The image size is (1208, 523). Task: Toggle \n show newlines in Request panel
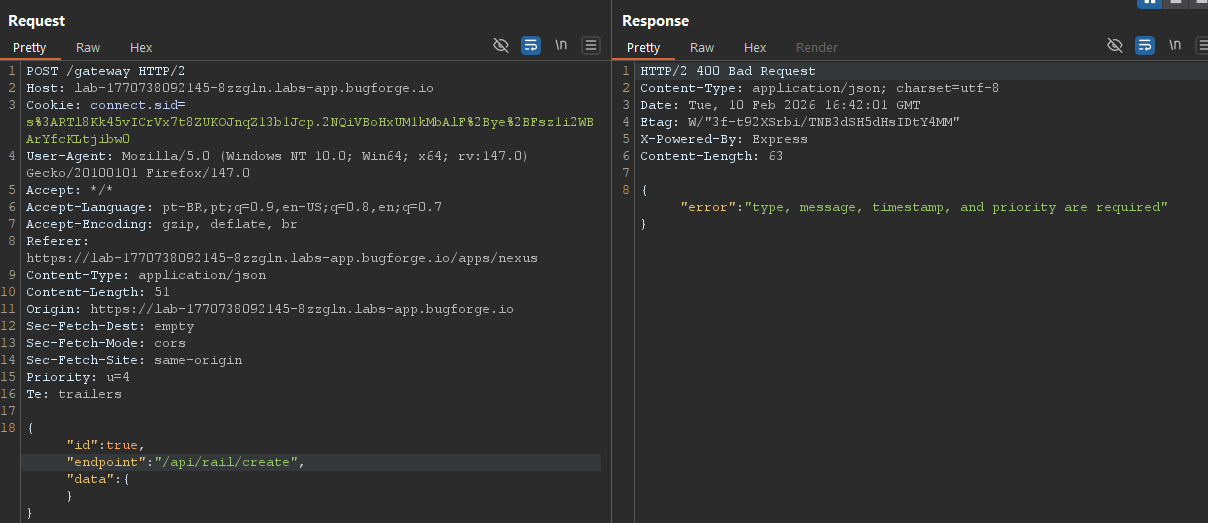(x=561, y=45)
